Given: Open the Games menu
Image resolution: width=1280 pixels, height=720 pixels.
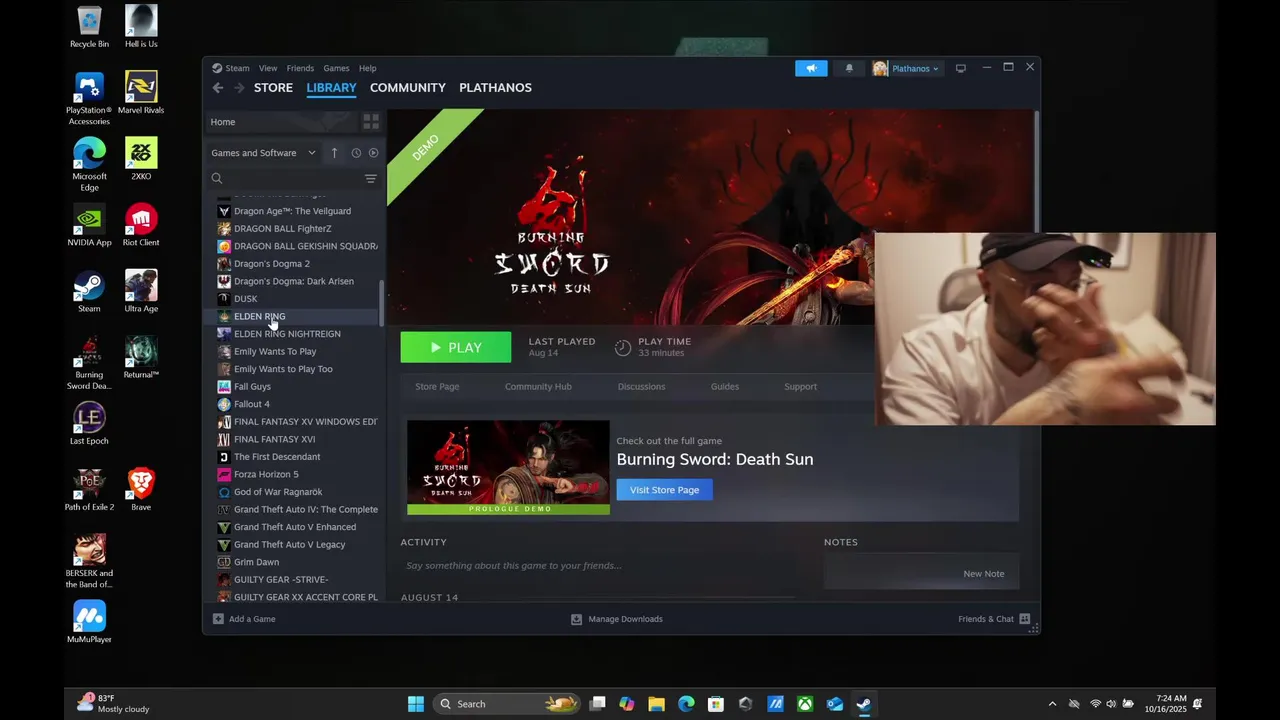Looking at the screenshot, I should (x=336, y=68).
